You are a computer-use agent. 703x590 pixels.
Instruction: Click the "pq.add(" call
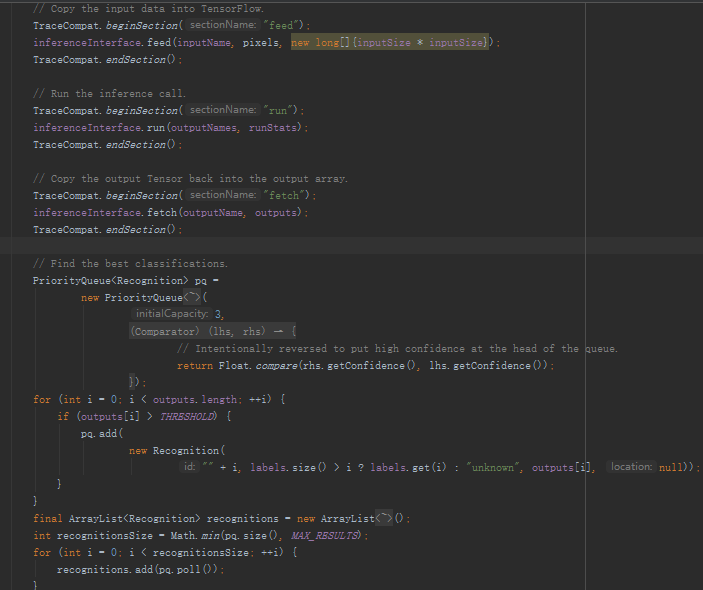click(102, 434)
